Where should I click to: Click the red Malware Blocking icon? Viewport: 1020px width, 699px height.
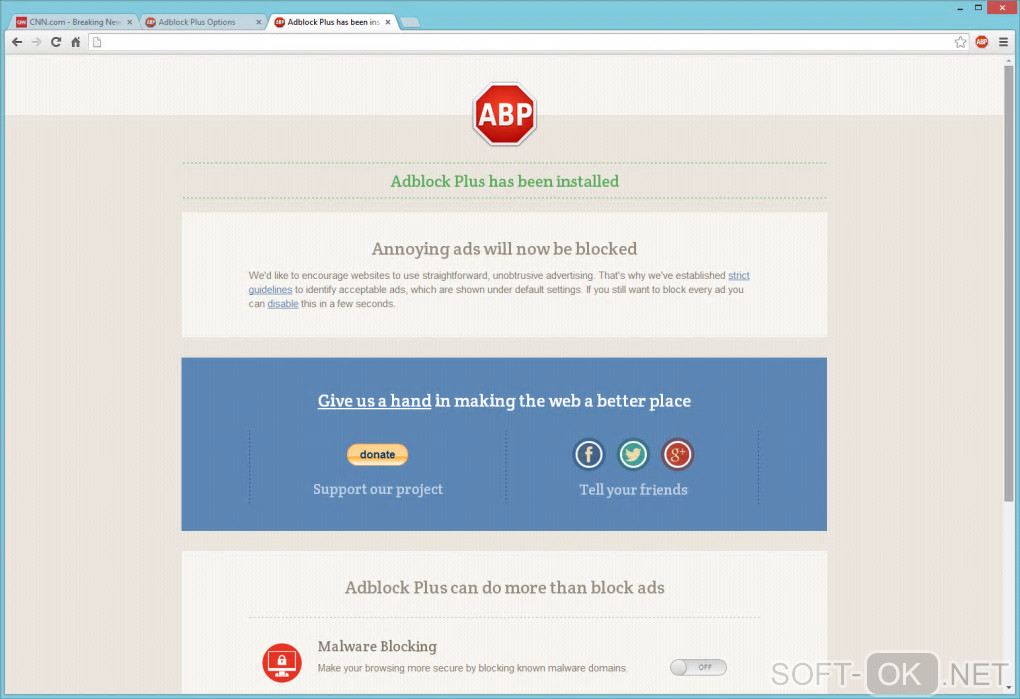tap(282, 663)
